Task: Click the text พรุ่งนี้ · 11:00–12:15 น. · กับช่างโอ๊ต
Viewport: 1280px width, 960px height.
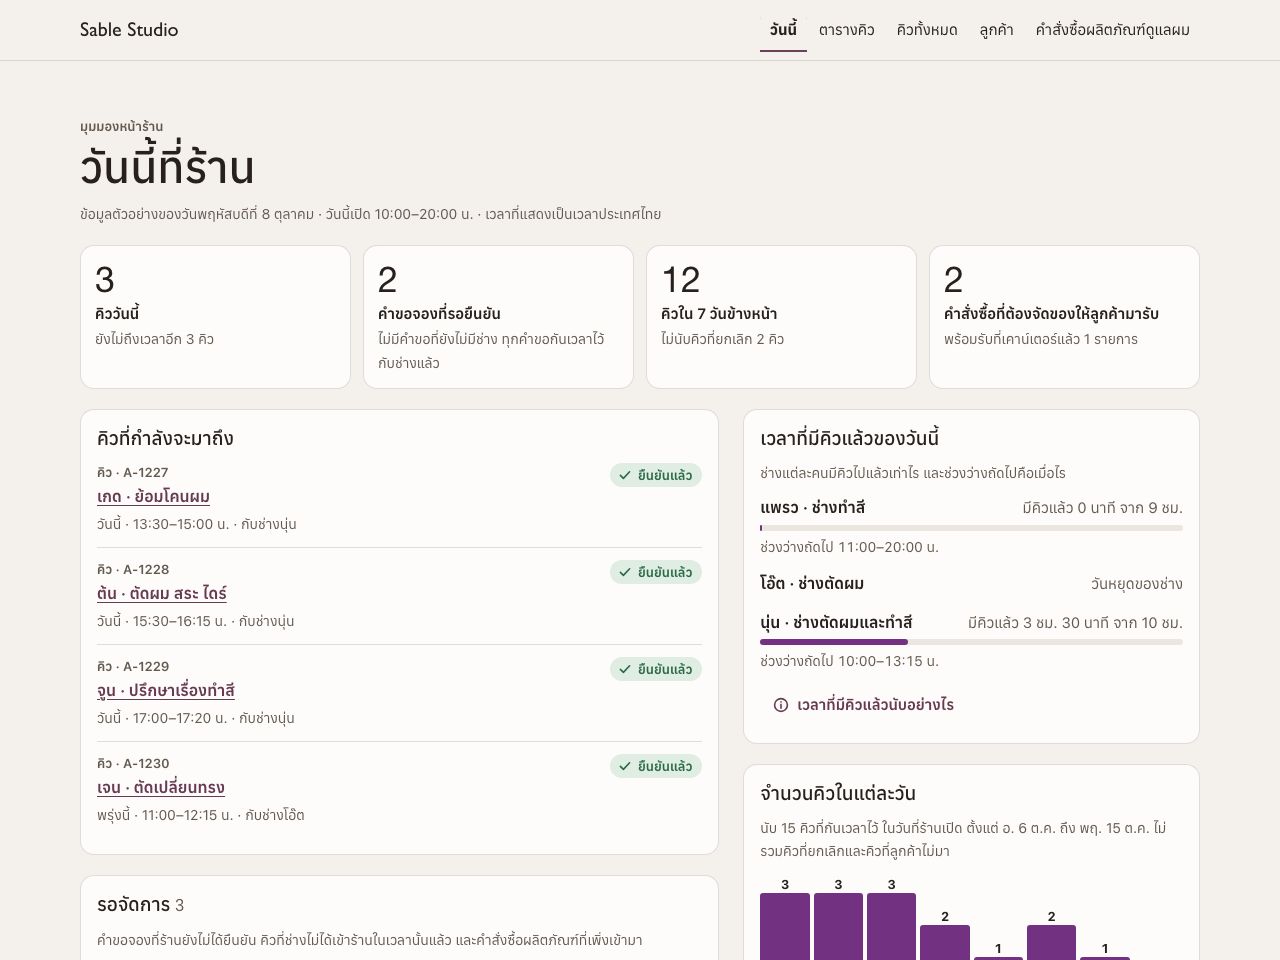Action: point(201,815)
